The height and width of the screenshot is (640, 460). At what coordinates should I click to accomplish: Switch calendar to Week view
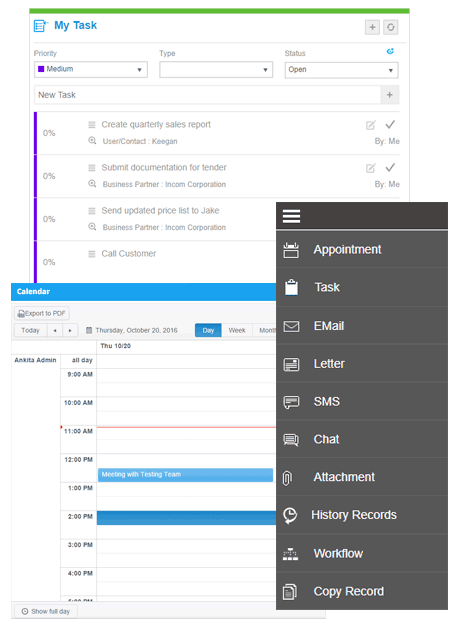(237, 330)
